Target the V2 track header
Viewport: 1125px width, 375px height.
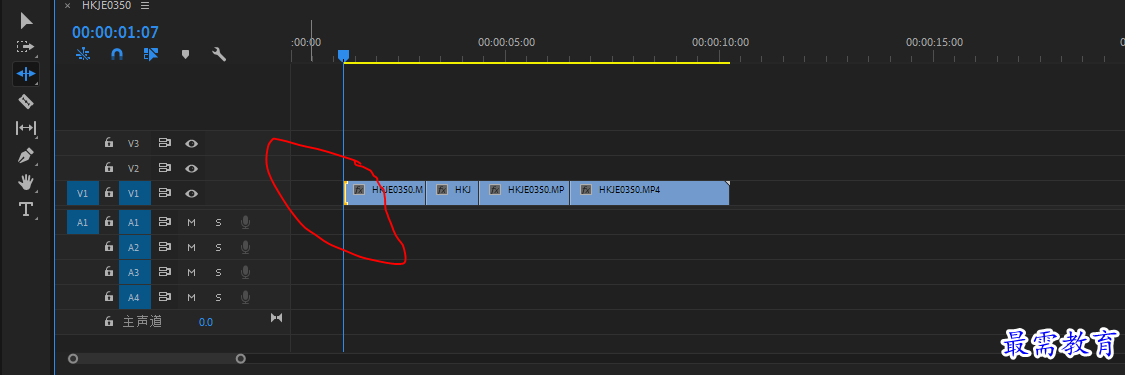click(x=133, y=168)
